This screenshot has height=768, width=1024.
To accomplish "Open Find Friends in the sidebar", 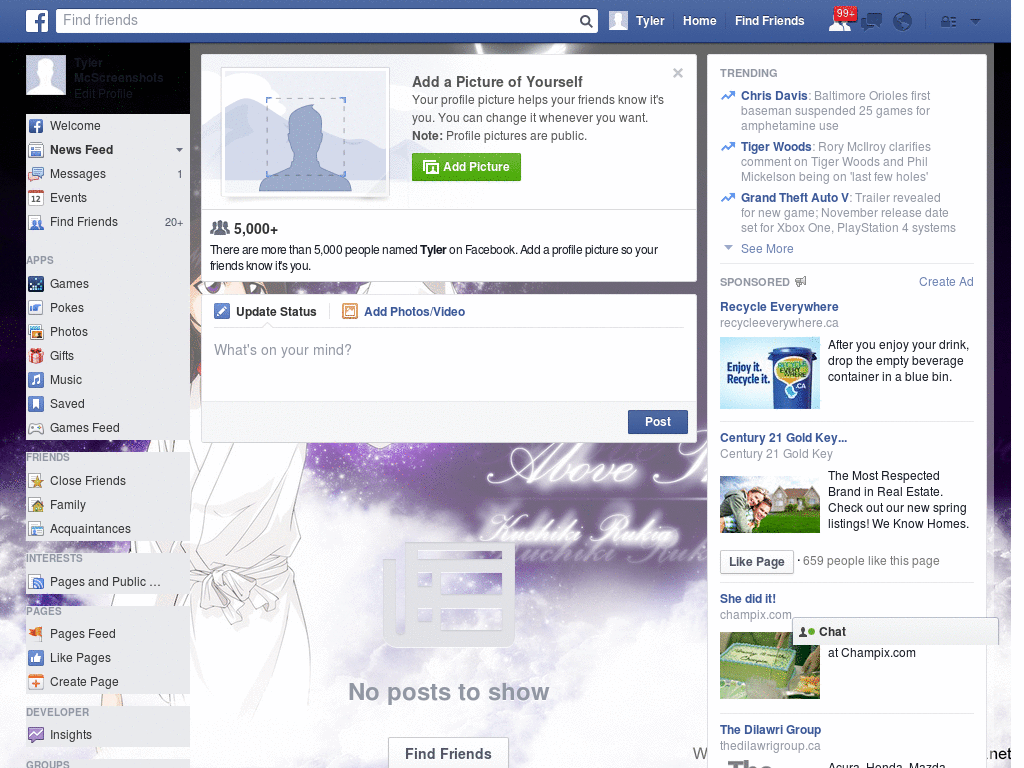I will point(108,222).
